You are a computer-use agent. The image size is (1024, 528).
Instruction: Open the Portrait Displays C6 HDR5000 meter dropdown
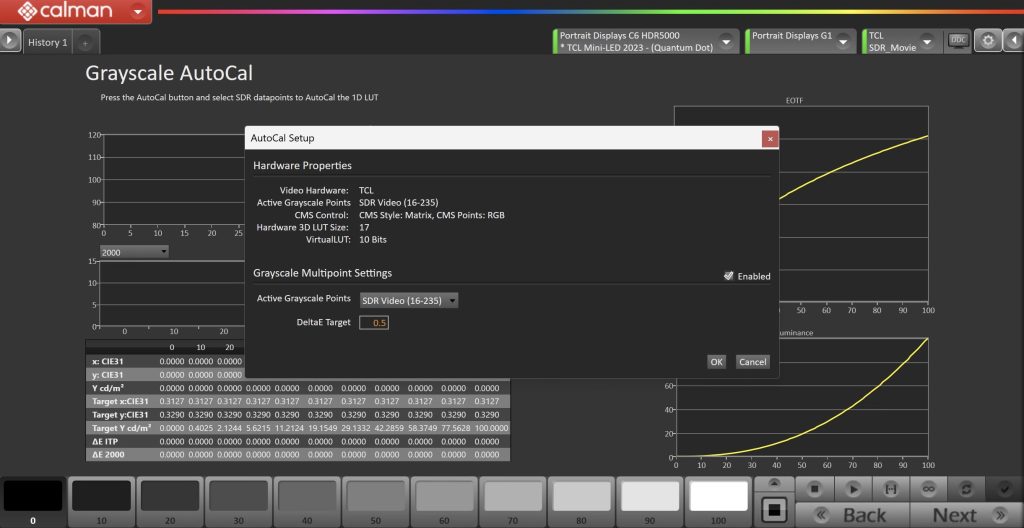coord(726,41)
